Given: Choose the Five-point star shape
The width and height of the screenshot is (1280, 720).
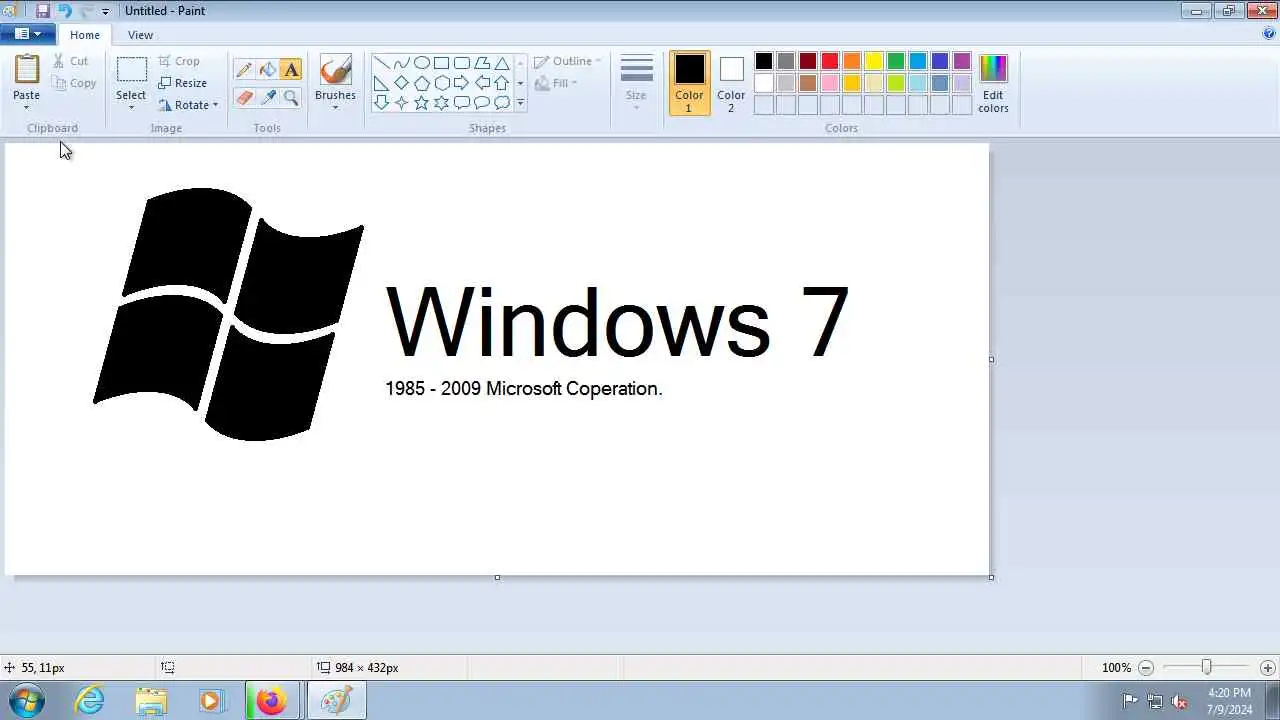Looking at the screenshot, I should point(421,103).
